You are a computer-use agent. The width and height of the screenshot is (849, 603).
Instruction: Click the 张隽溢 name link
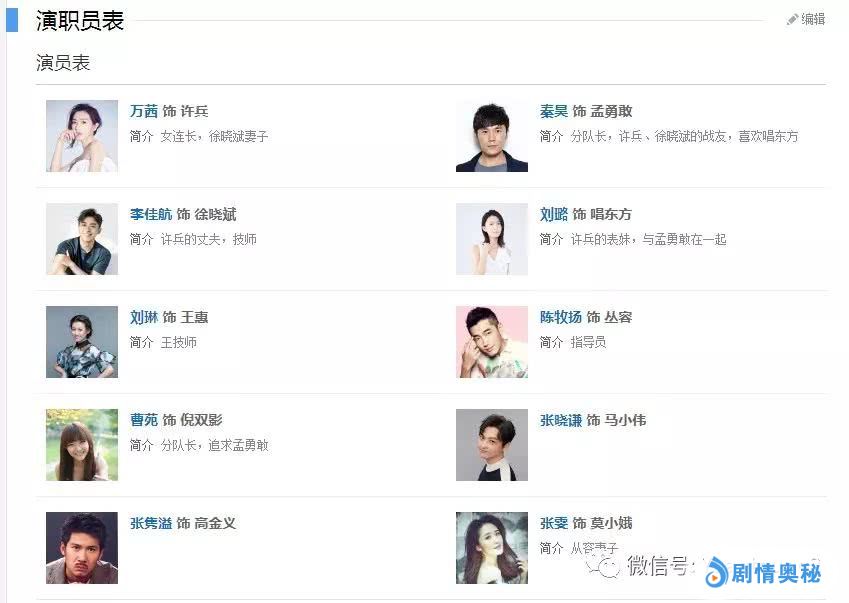pos(151,523)
